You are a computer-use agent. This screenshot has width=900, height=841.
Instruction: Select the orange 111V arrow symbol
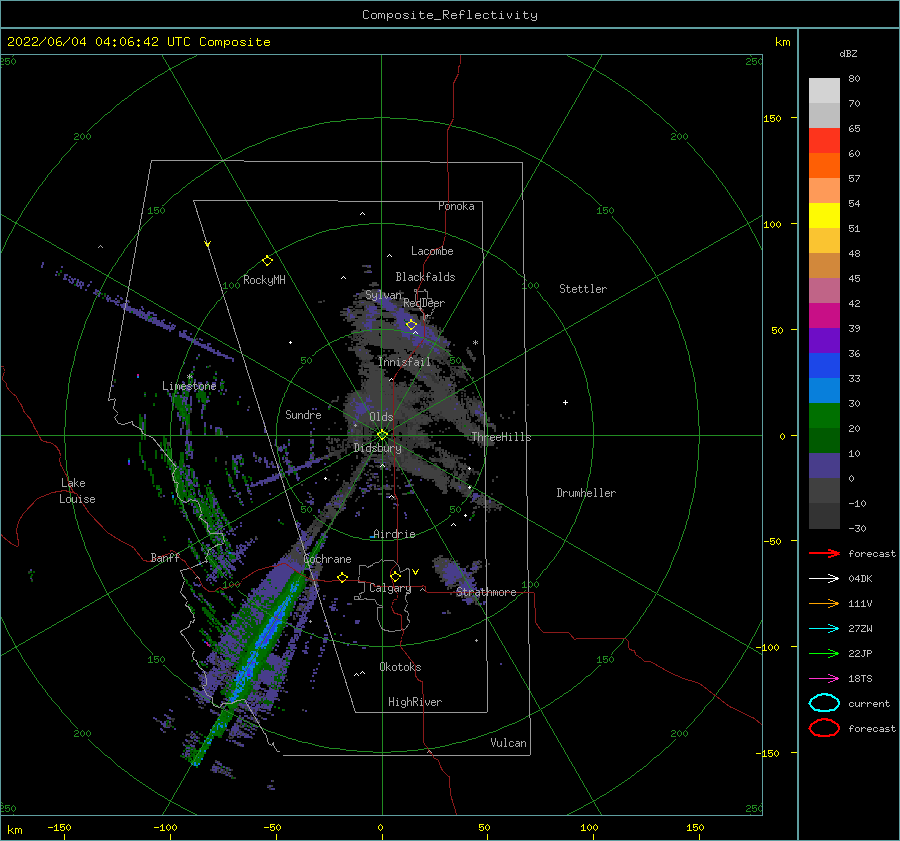tap(824, 603)
